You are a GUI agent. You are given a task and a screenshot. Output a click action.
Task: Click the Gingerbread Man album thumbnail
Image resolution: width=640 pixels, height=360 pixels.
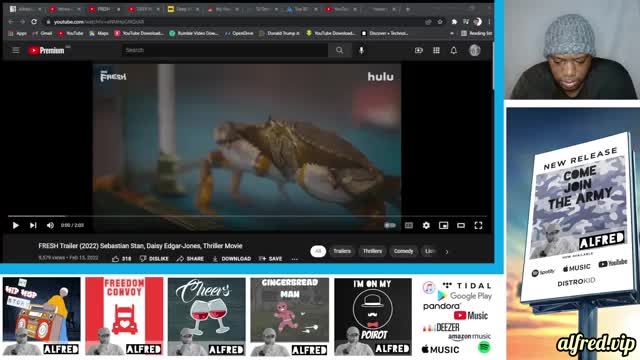click(289, 316)
